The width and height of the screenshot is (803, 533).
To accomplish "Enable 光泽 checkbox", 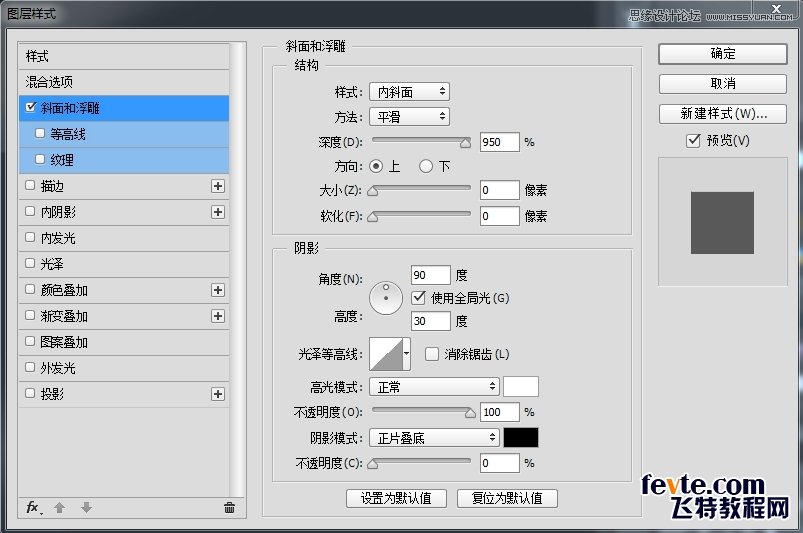I will 30,263.
